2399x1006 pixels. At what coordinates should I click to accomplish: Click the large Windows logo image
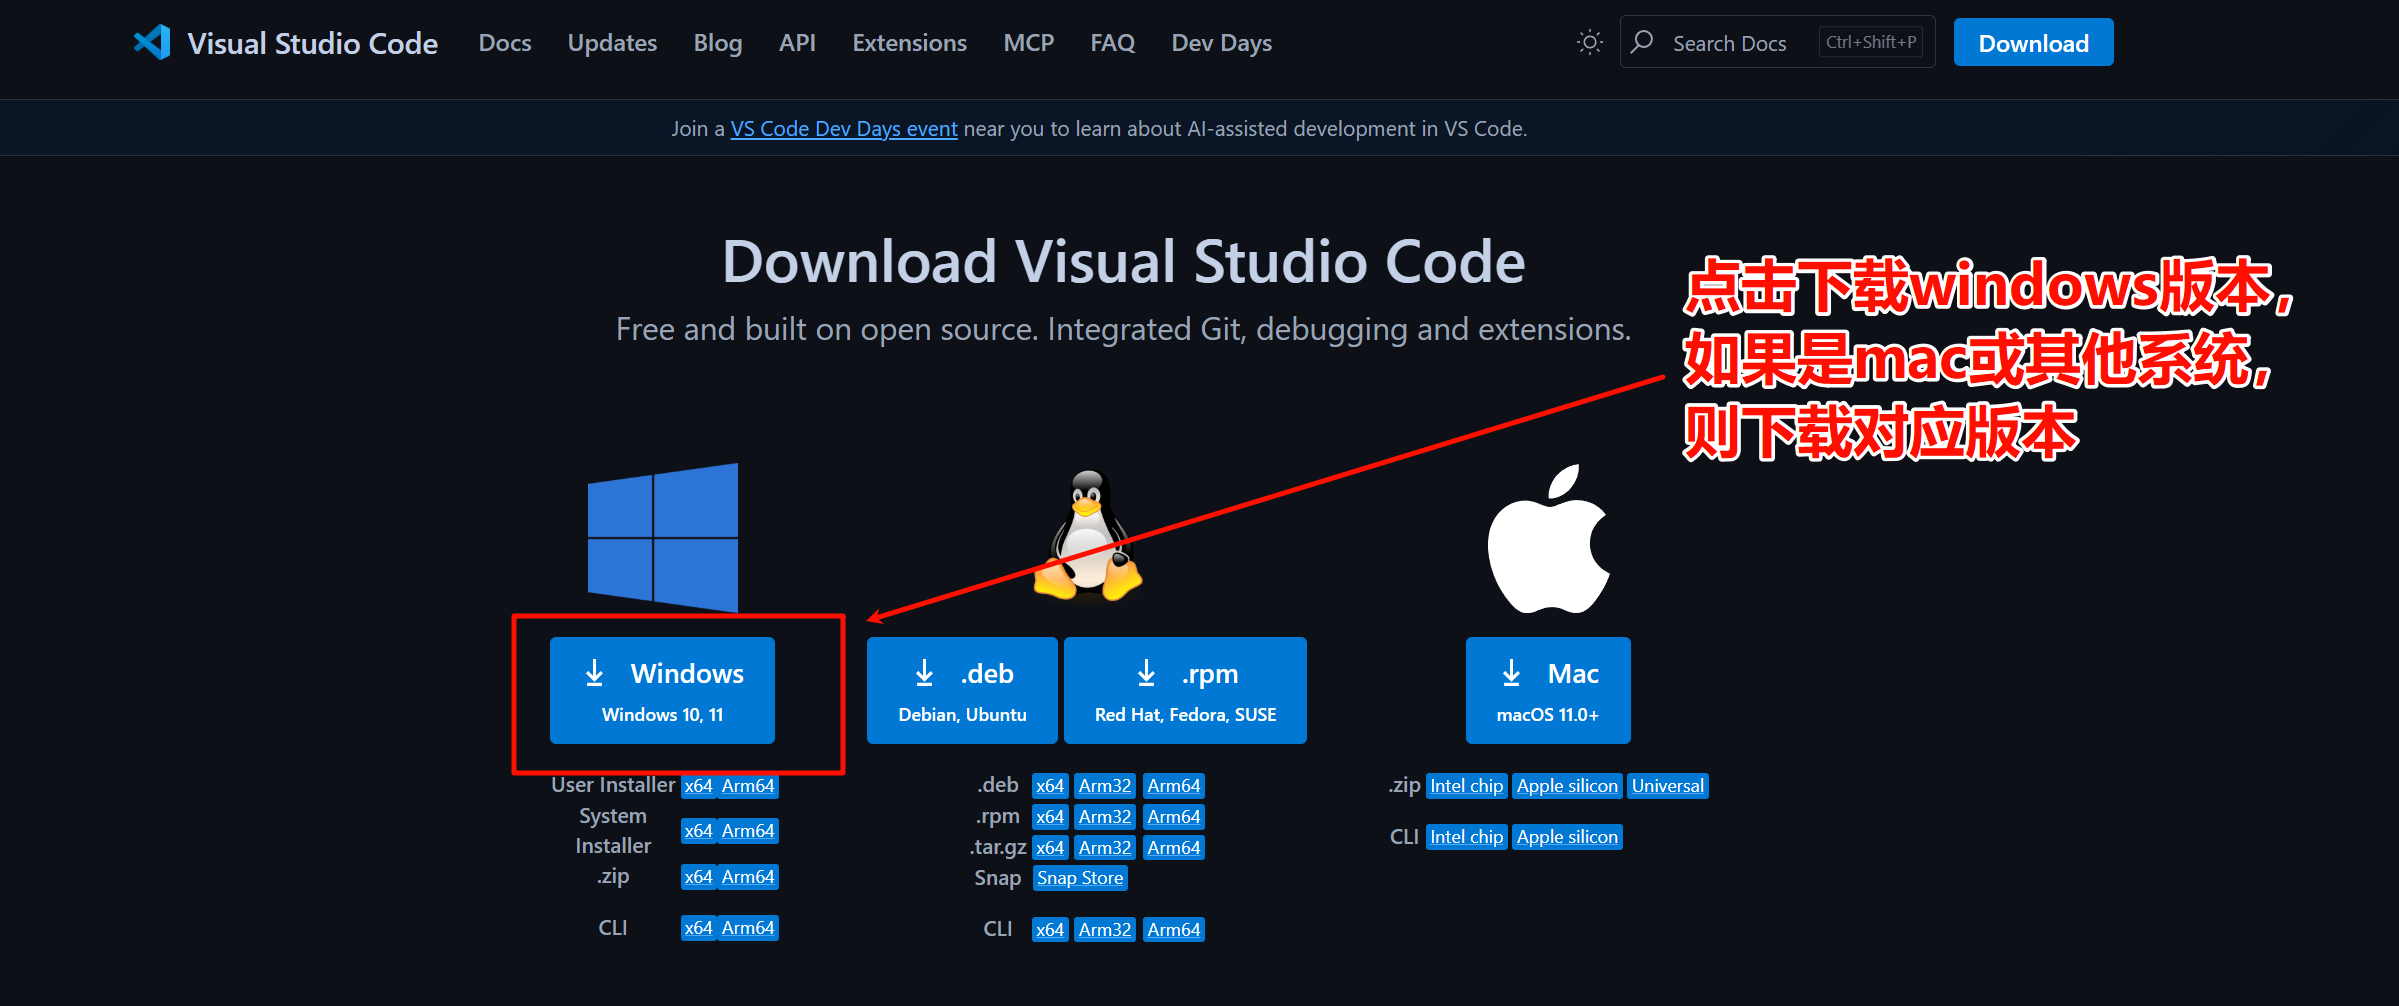click(662, 537)
